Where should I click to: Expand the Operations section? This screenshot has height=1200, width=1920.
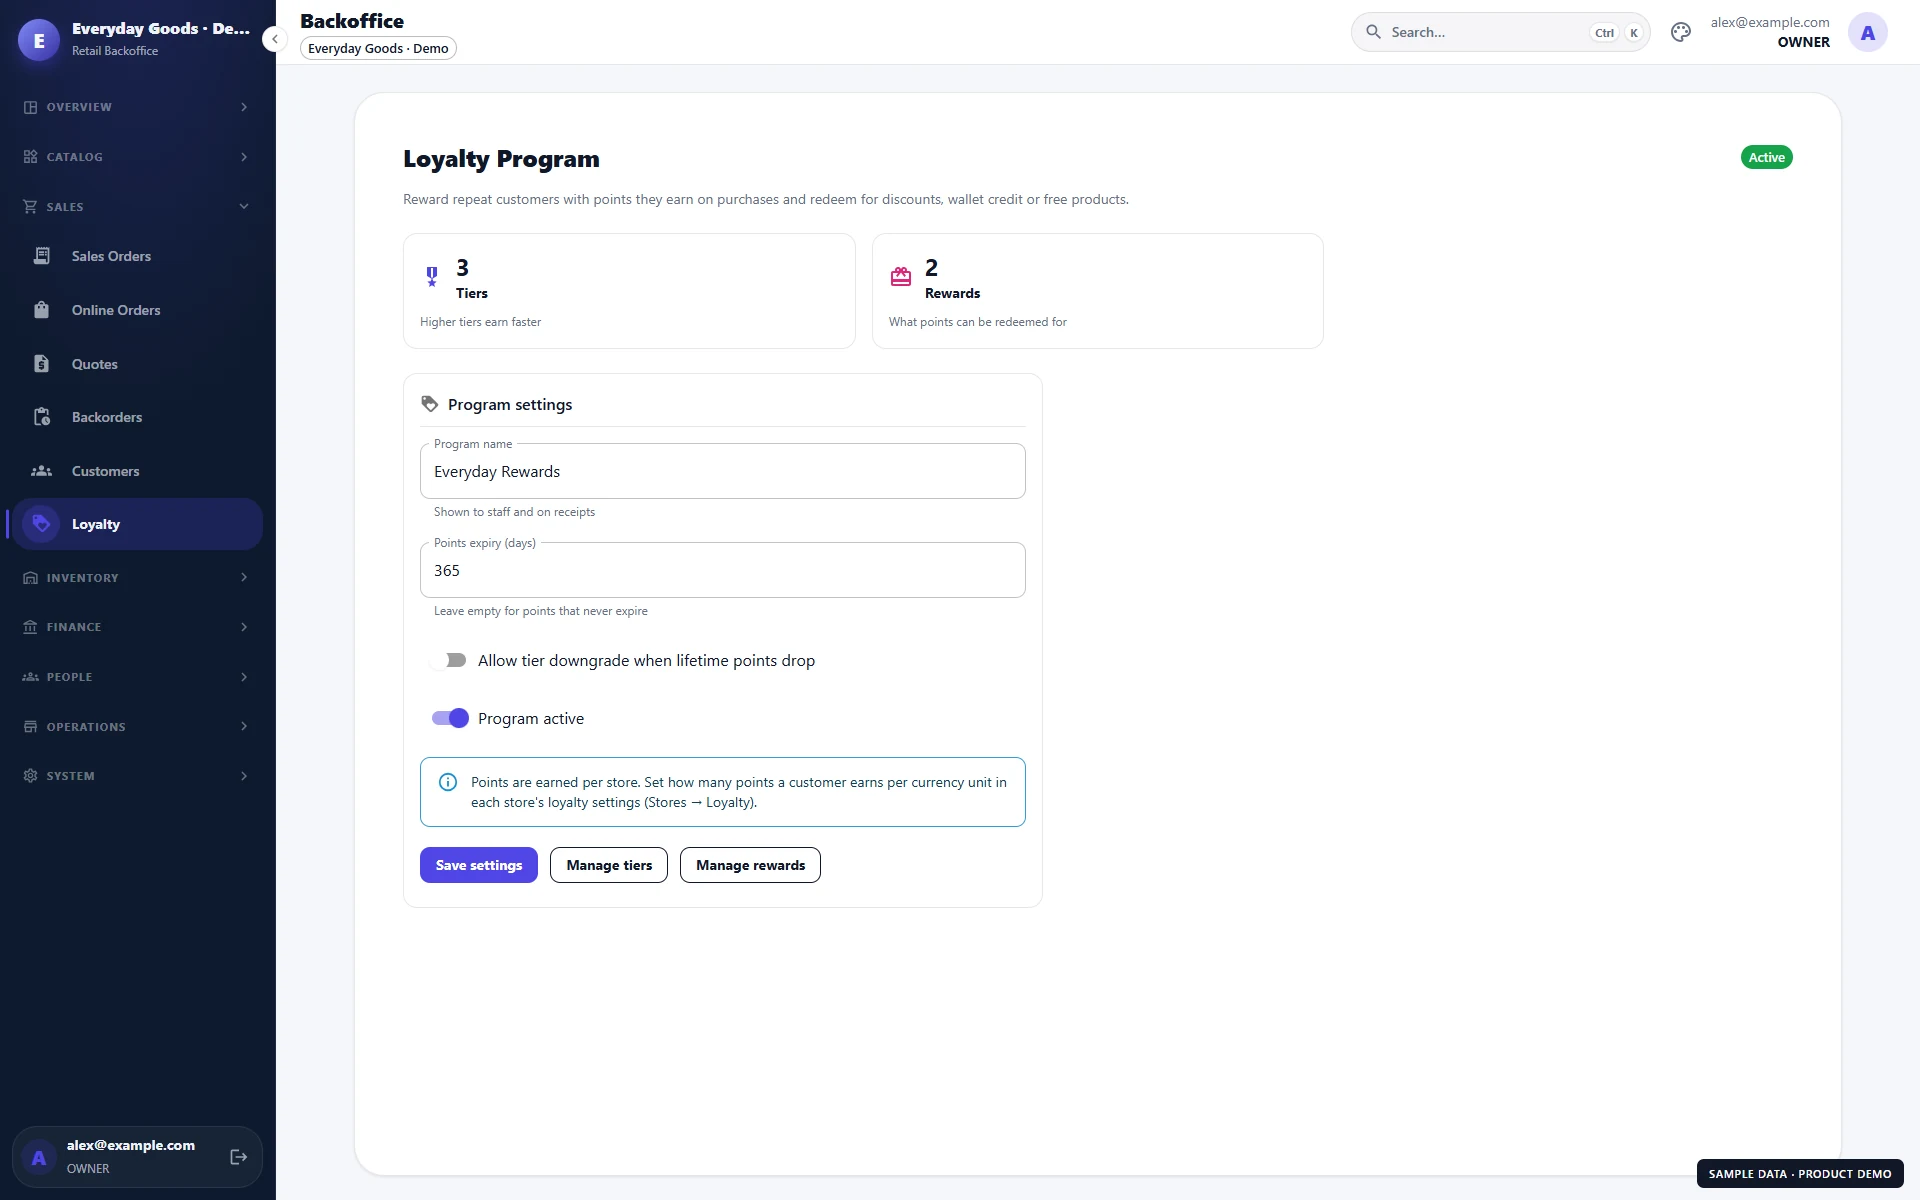pyautogui.click(x=137, y=727)
